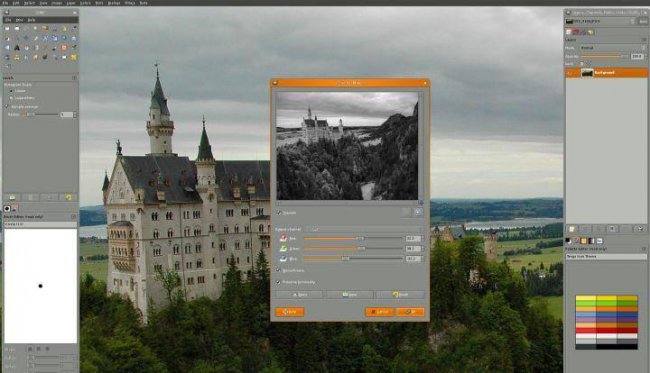This screenshot has width=650, height=373.
Task: Select the Paintbrush tool in toolbox
Action: click(x=54, y=48)
